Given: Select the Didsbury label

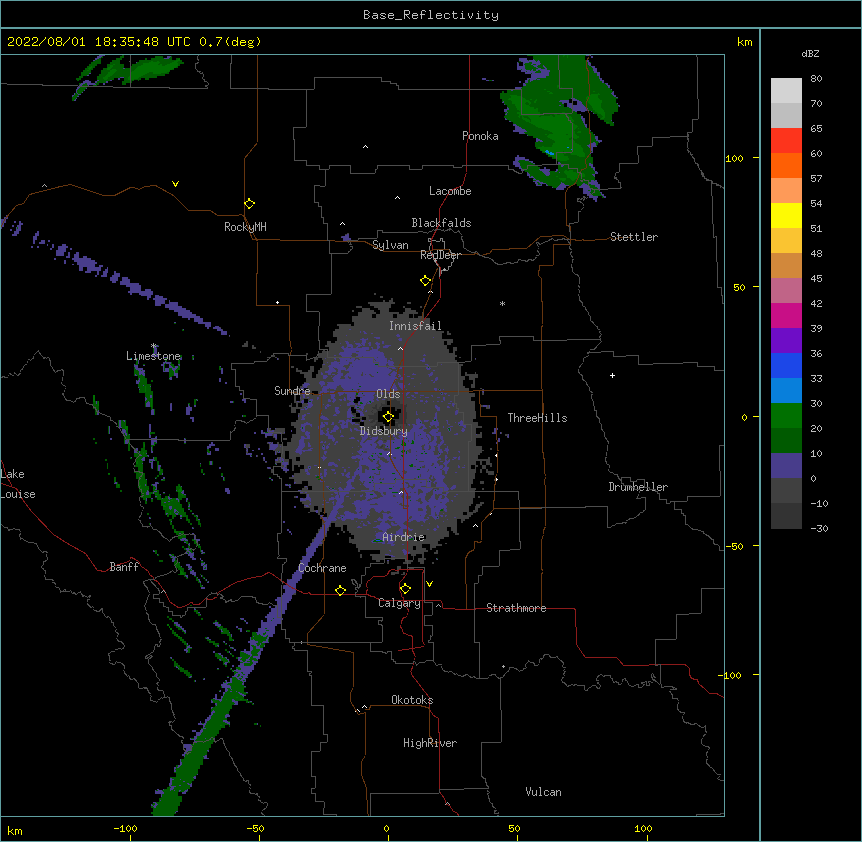Looking at the screenshot, I should click(x=384, y=431).
